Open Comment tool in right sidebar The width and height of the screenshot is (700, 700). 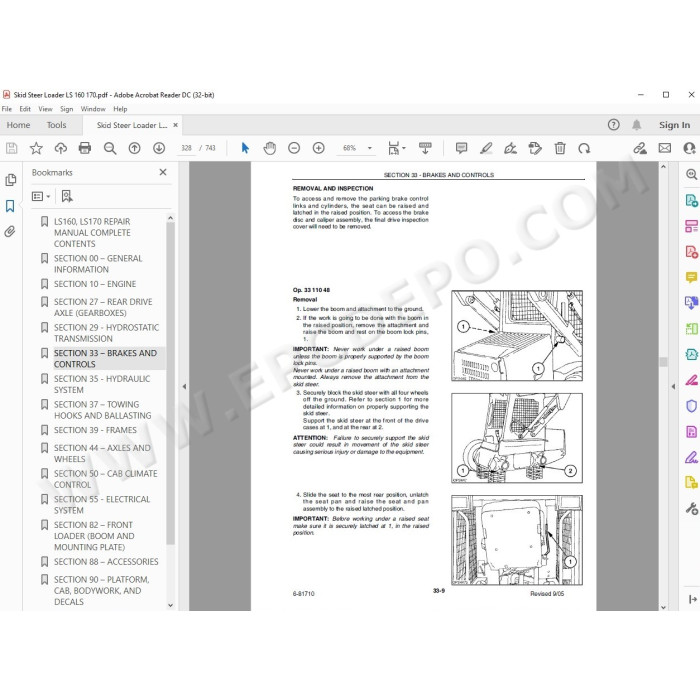(692, 278)
